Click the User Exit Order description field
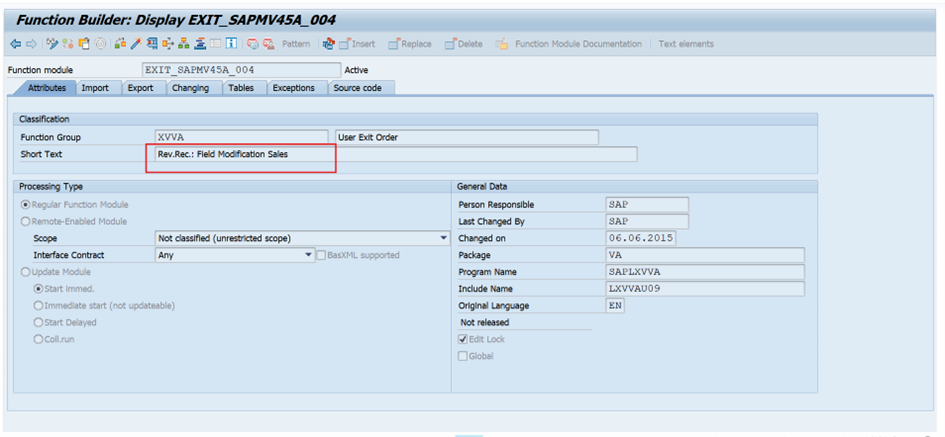The height and width of the screenshot is (437, 945). (x=467, y=137)
